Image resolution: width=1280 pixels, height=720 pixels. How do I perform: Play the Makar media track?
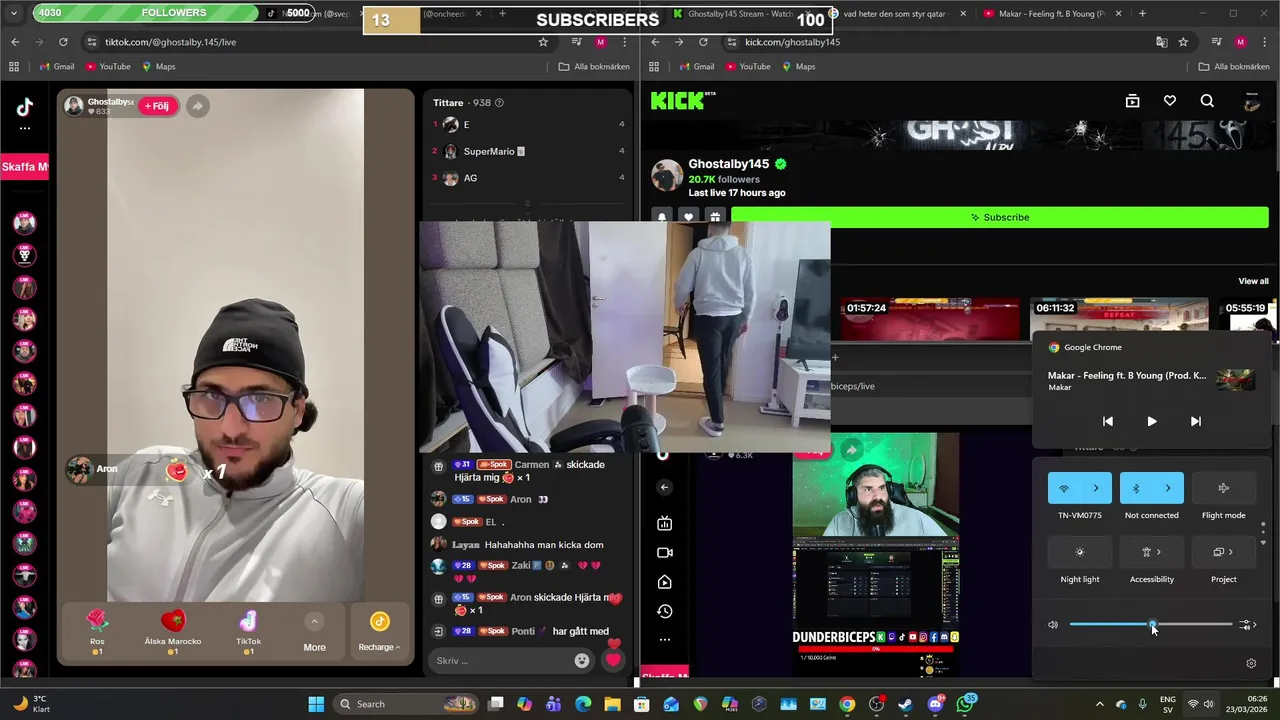tap(1151, 421)
